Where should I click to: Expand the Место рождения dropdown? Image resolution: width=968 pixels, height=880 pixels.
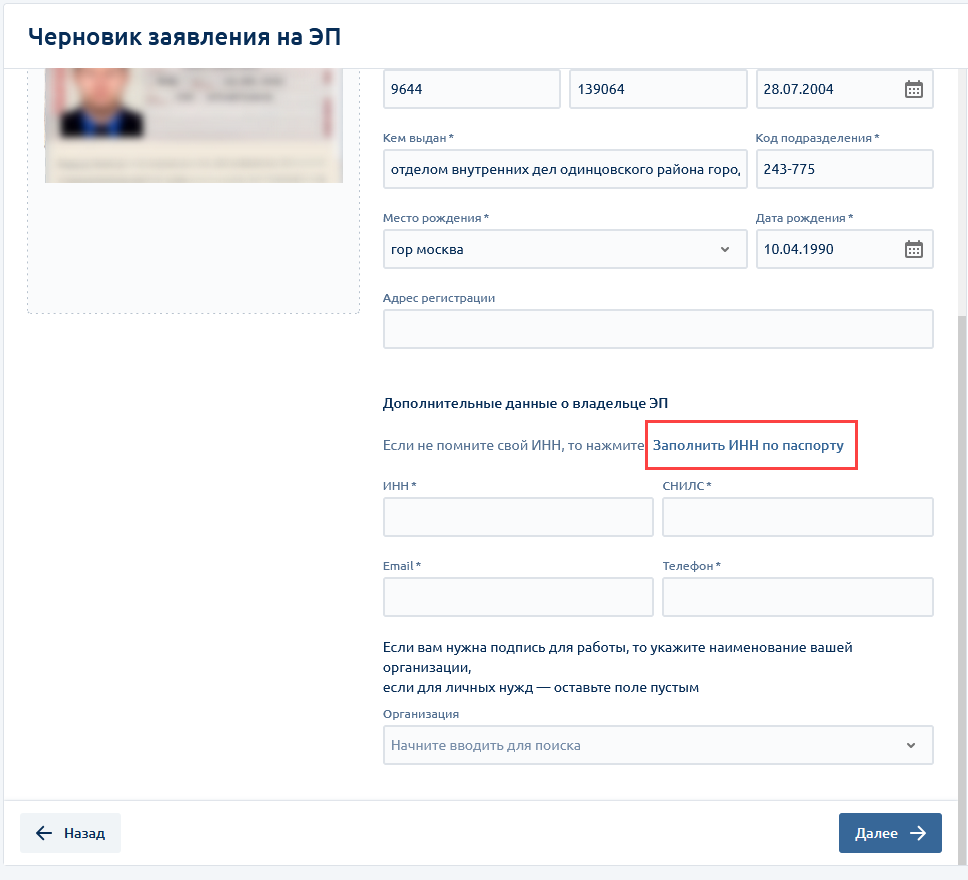point(725,250)
